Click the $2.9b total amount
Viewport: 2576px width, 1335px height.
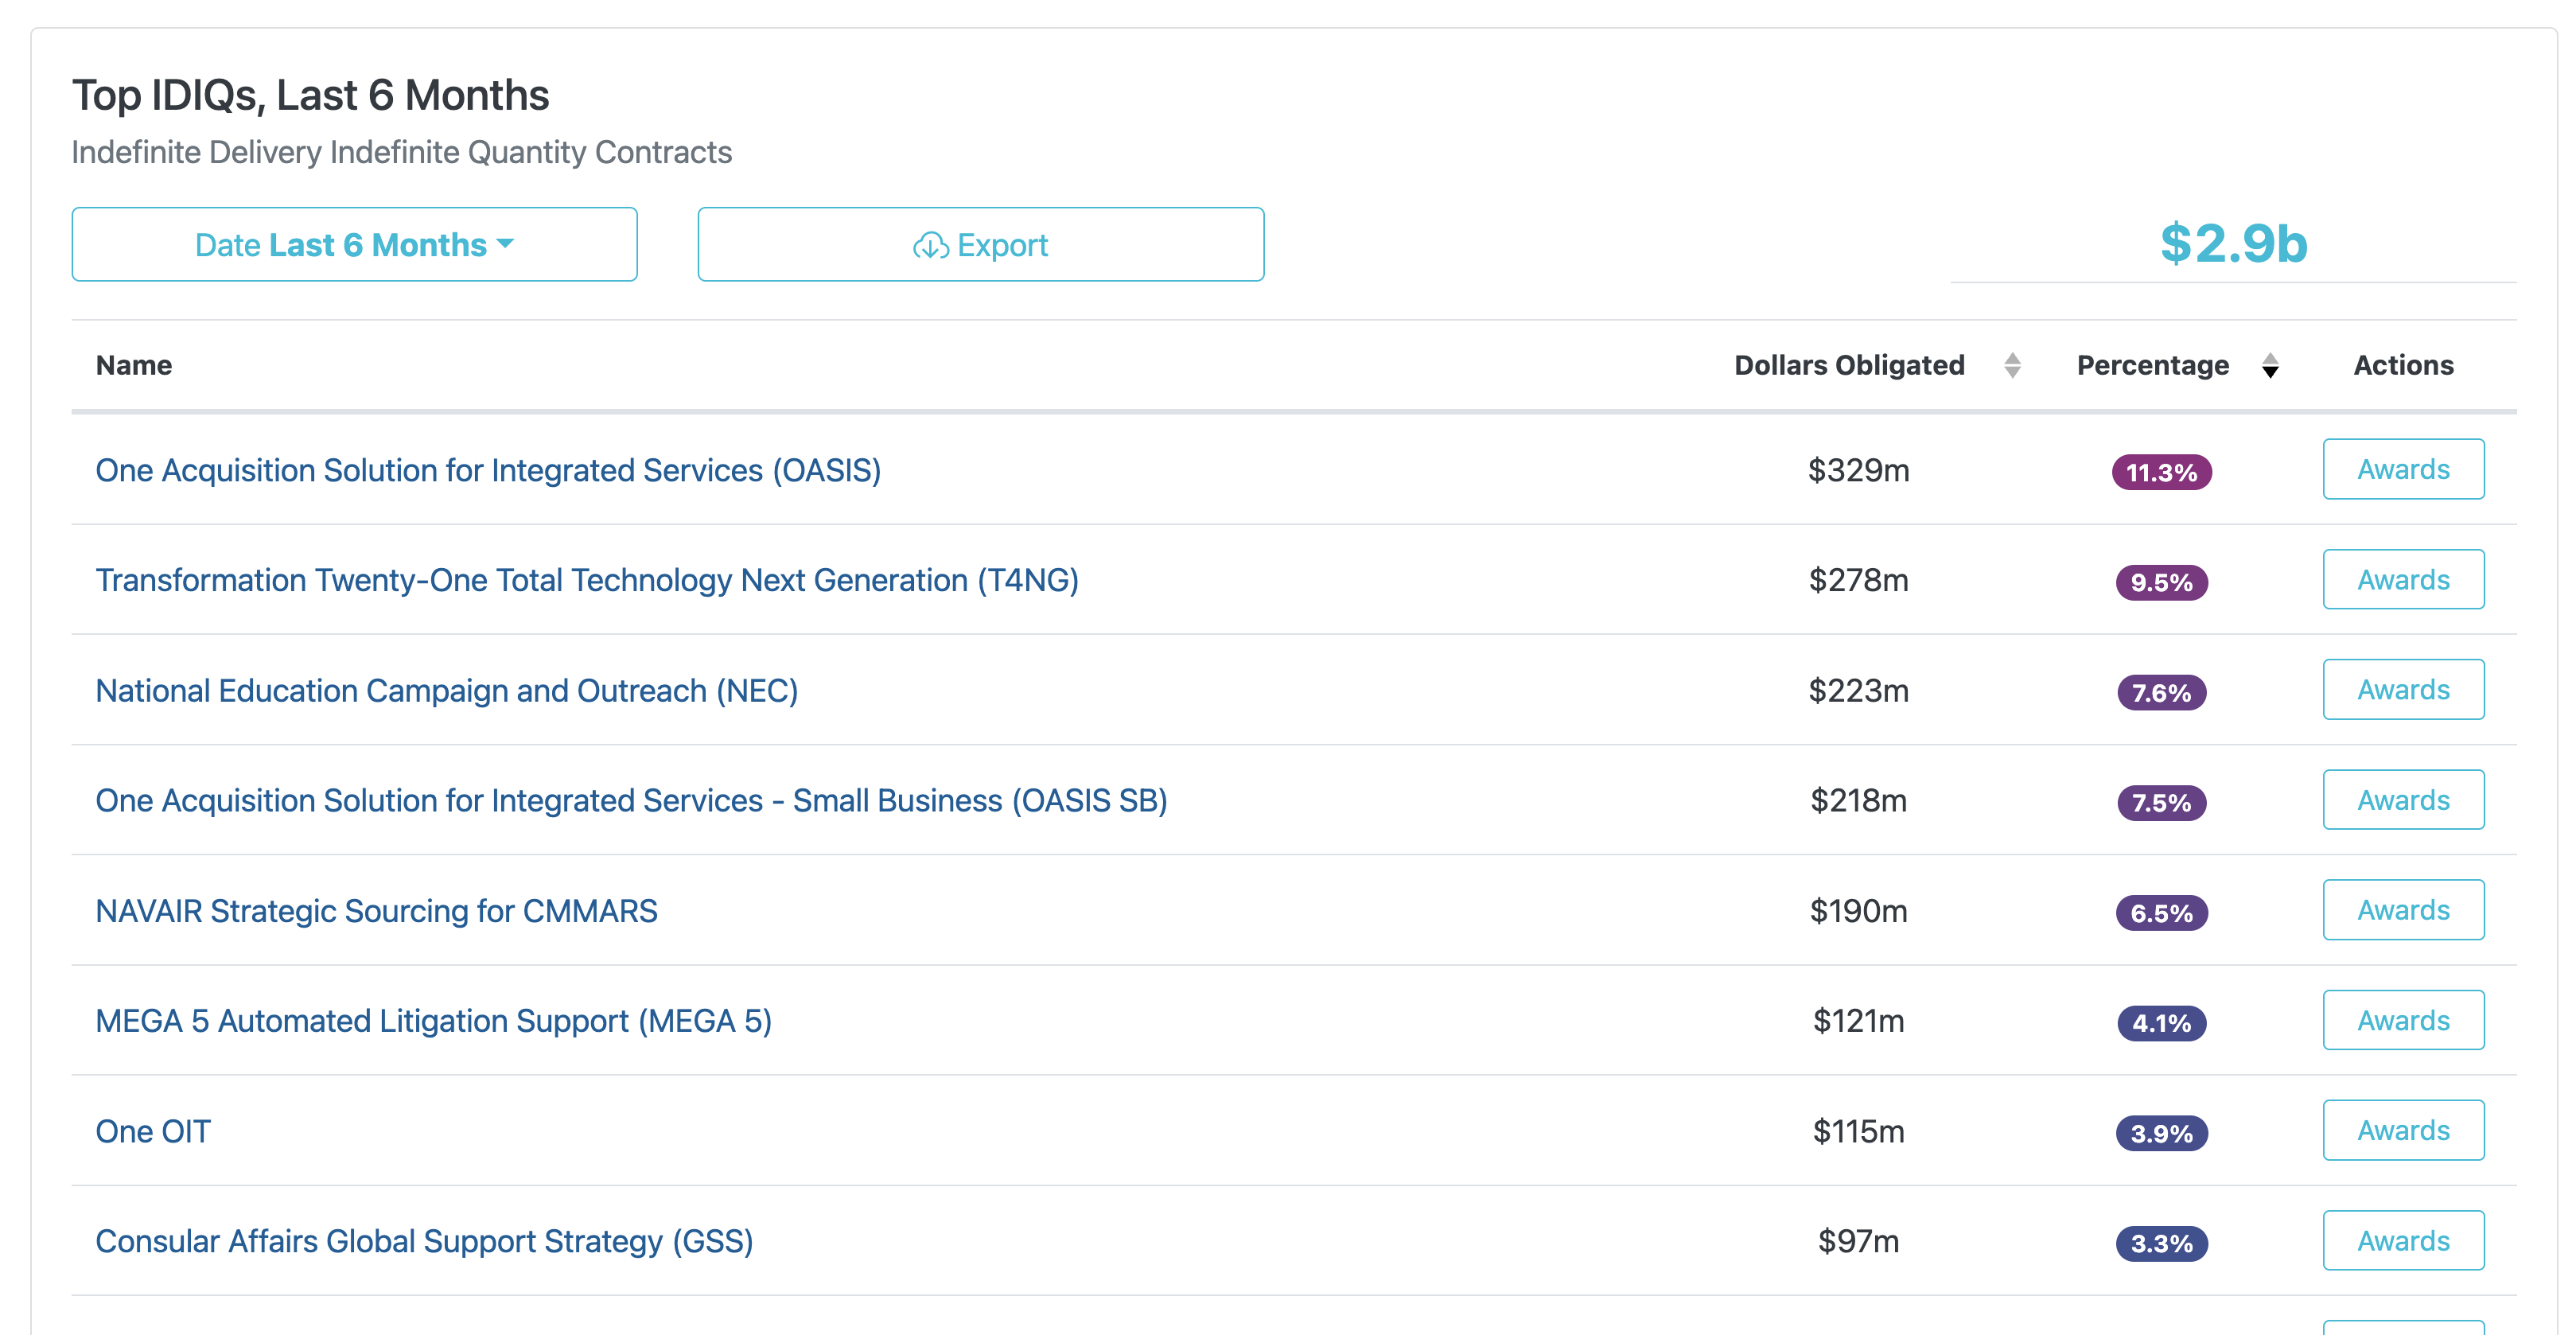coord(2233,243)
